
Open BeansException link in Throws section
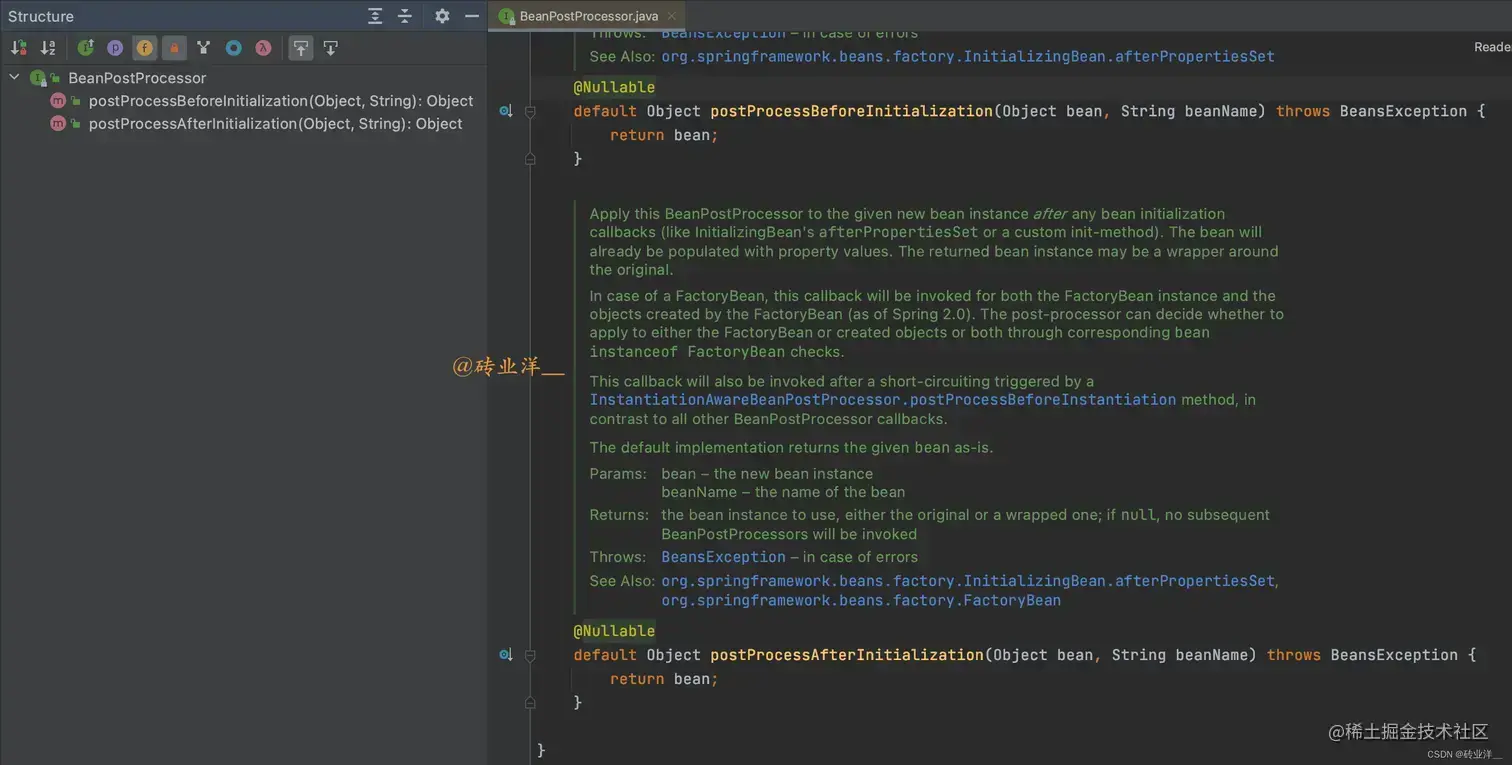coord(723,557)
